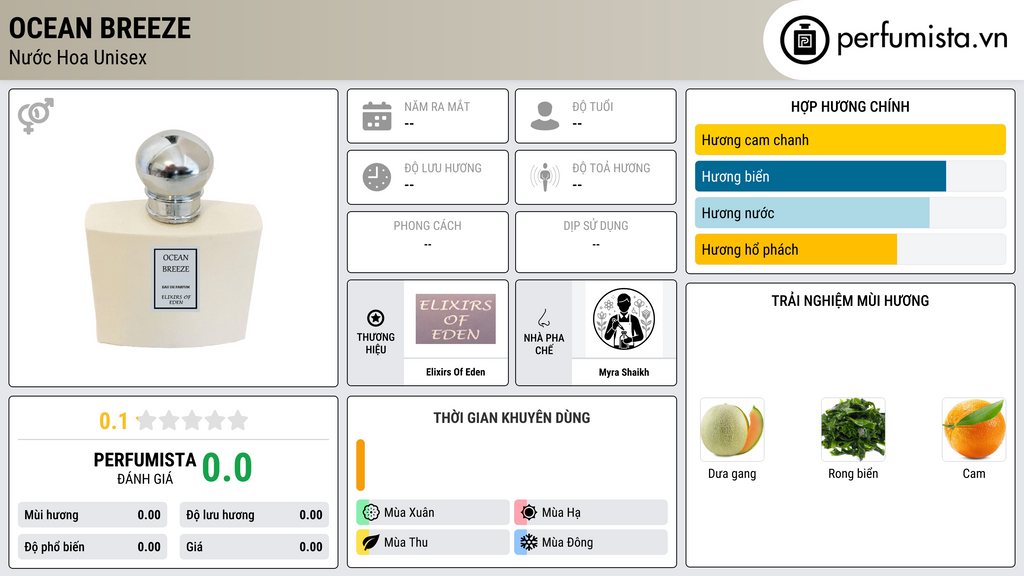The image size is (1024, 576).
Task: Click the Độ phổ biến score row
Action: pos(92,547)
